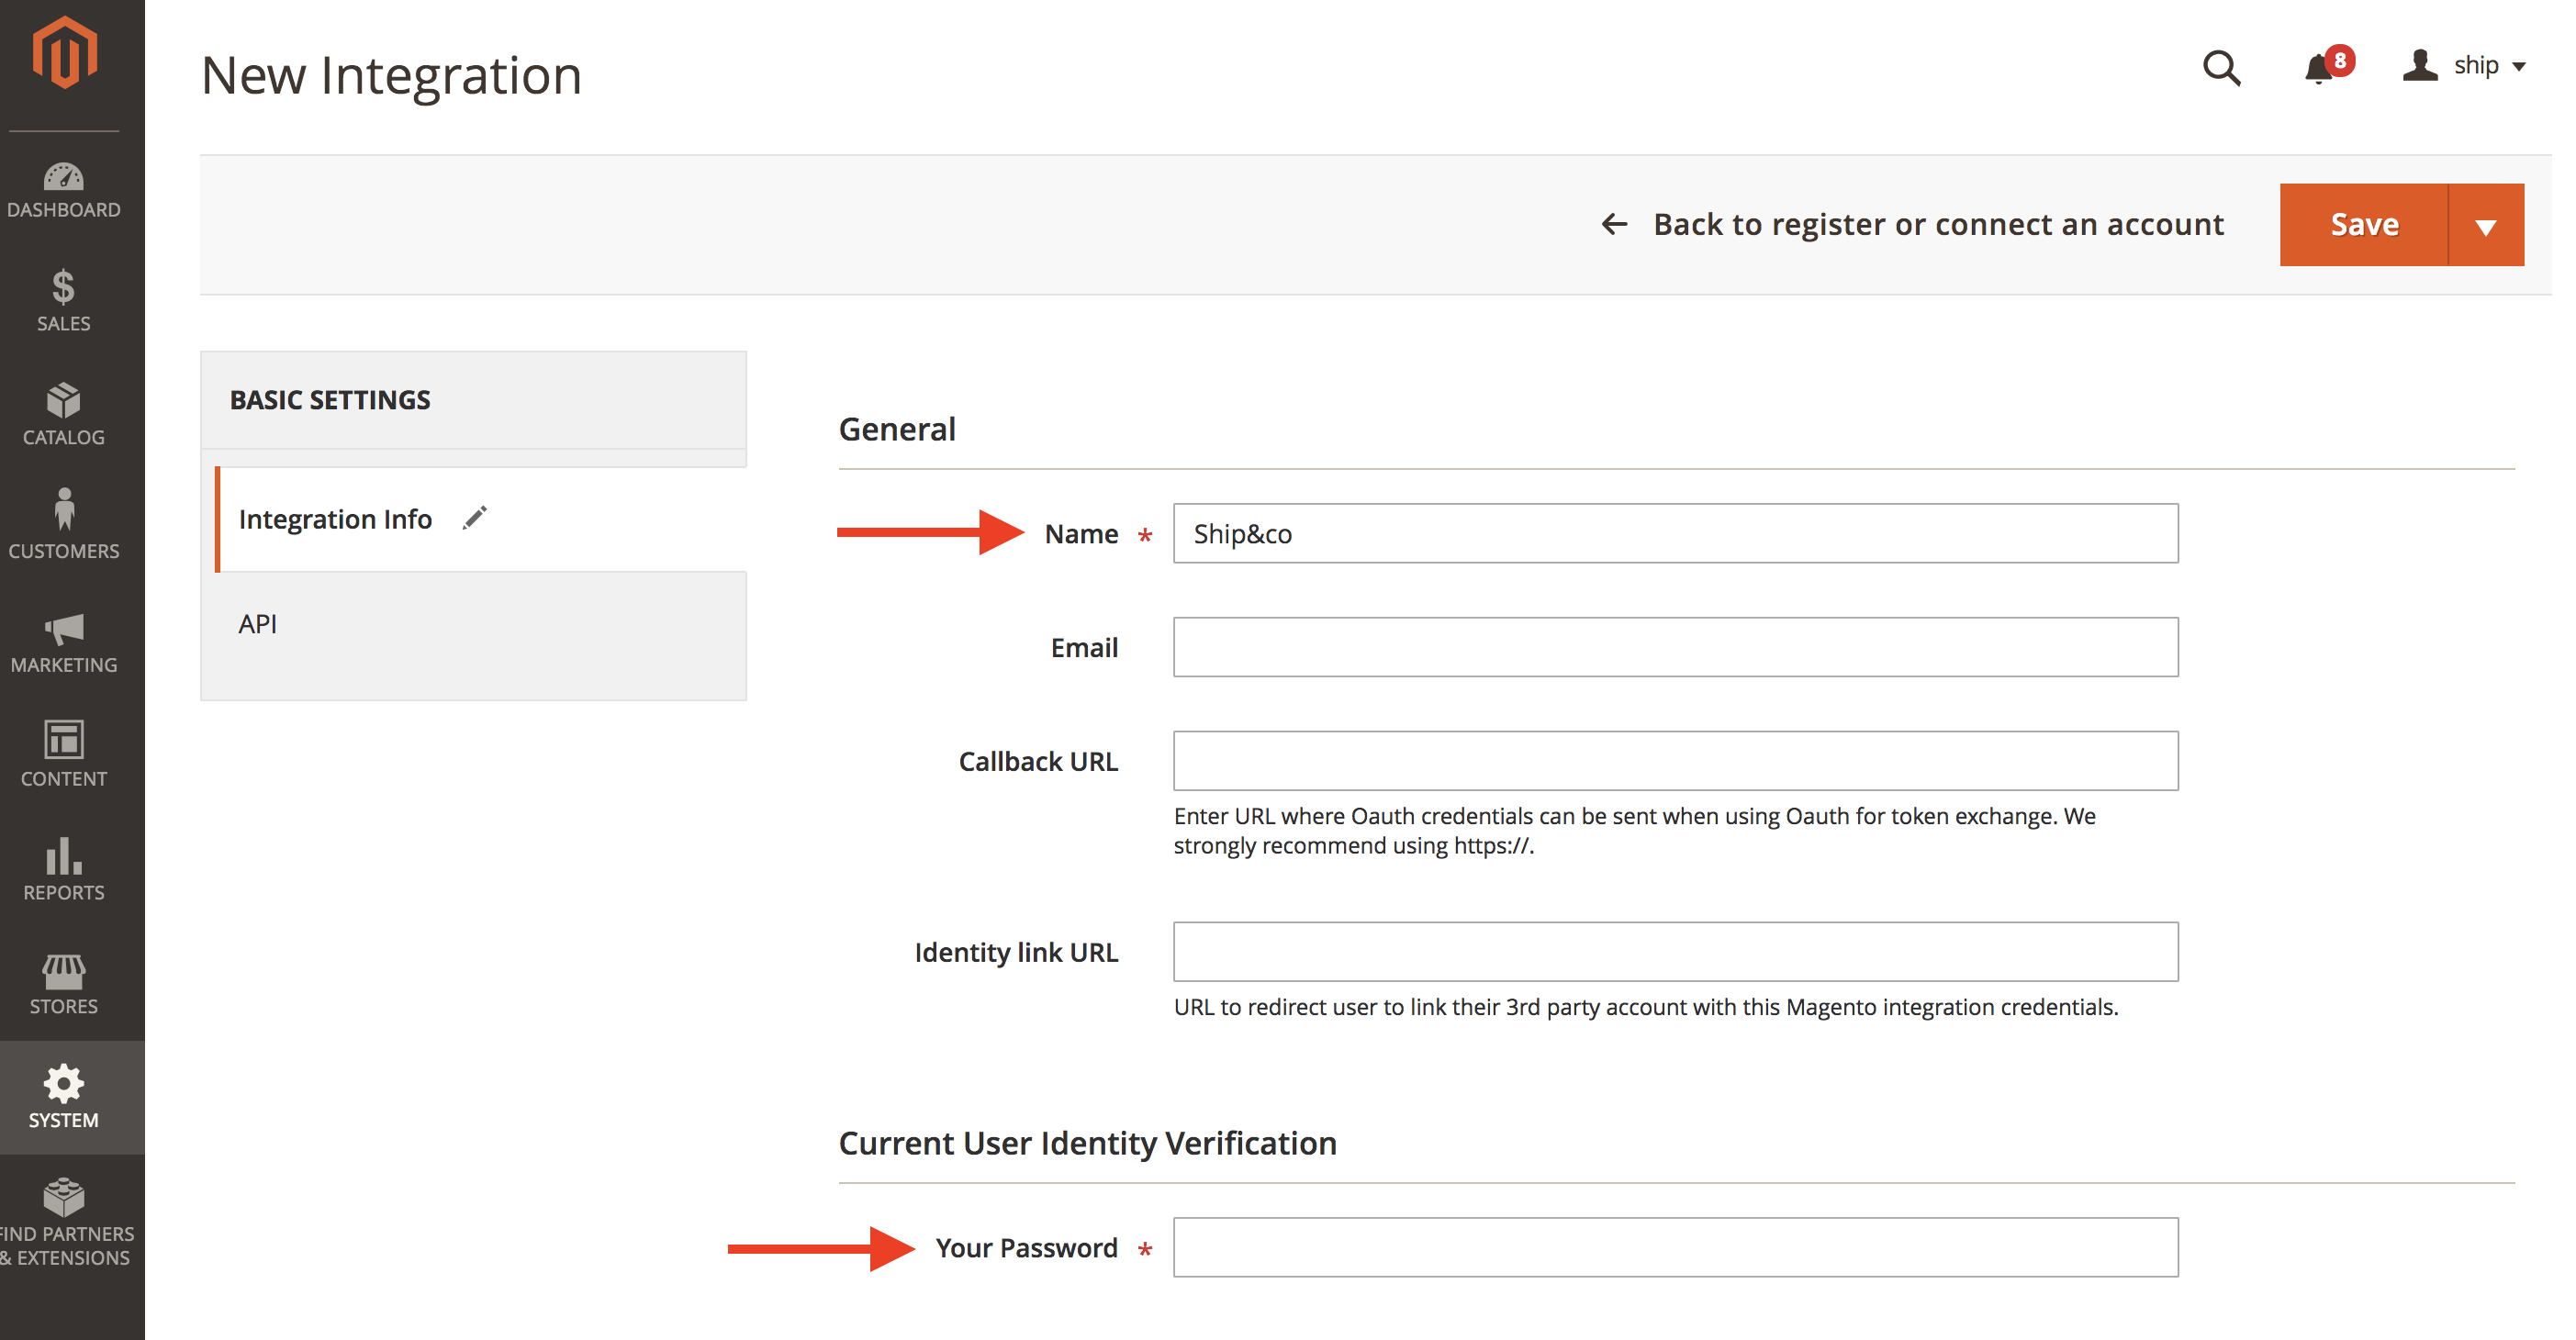Open Find Partners & Extensions
This screenshot has height=1340, width=2576.
pyautogui.click(x=64, y=1223)
